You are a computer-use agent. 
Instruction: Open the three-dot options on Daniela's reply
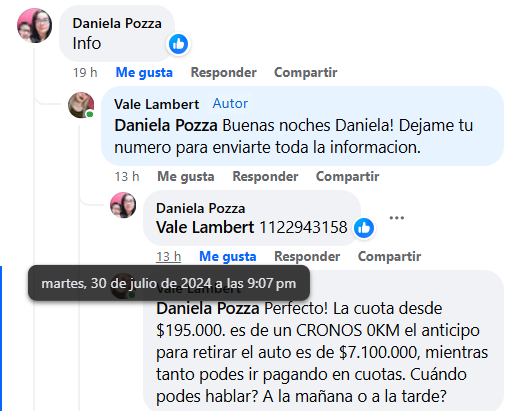pyautogui.click(x=397, y=218)
